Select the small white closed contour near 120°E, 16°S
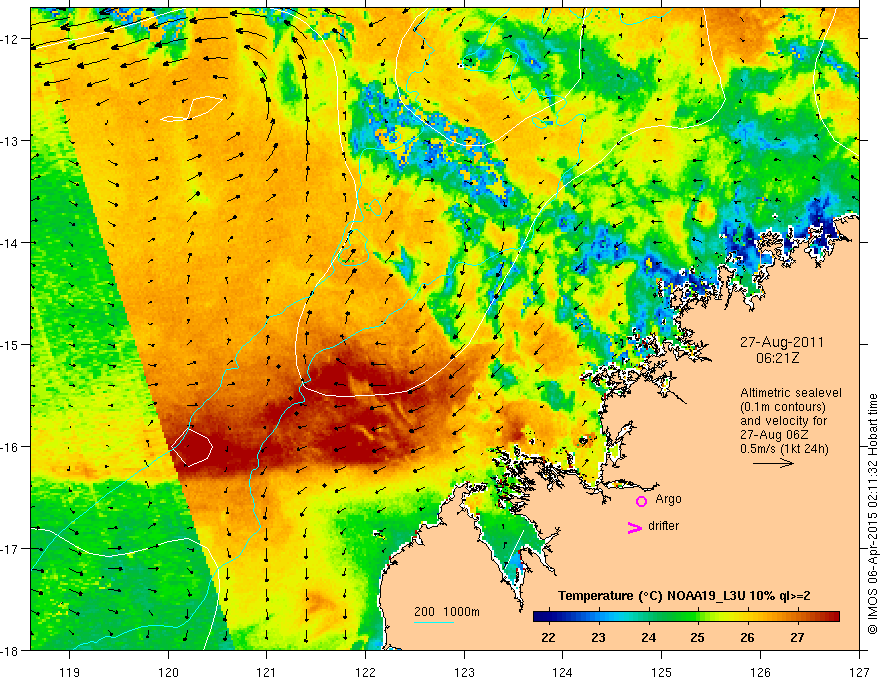880x680 pixels. pos(192,447)
